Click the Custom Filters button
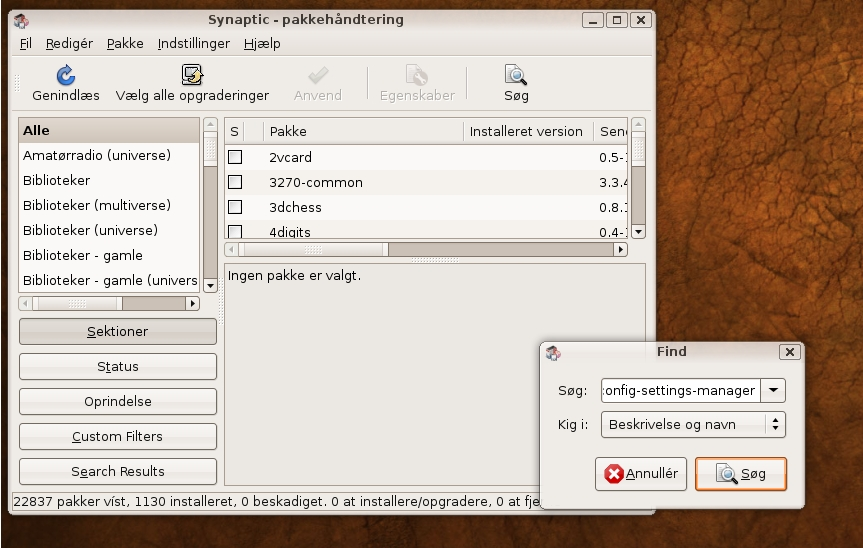Viewport: 863px width, 548px height. coord(118,437)
